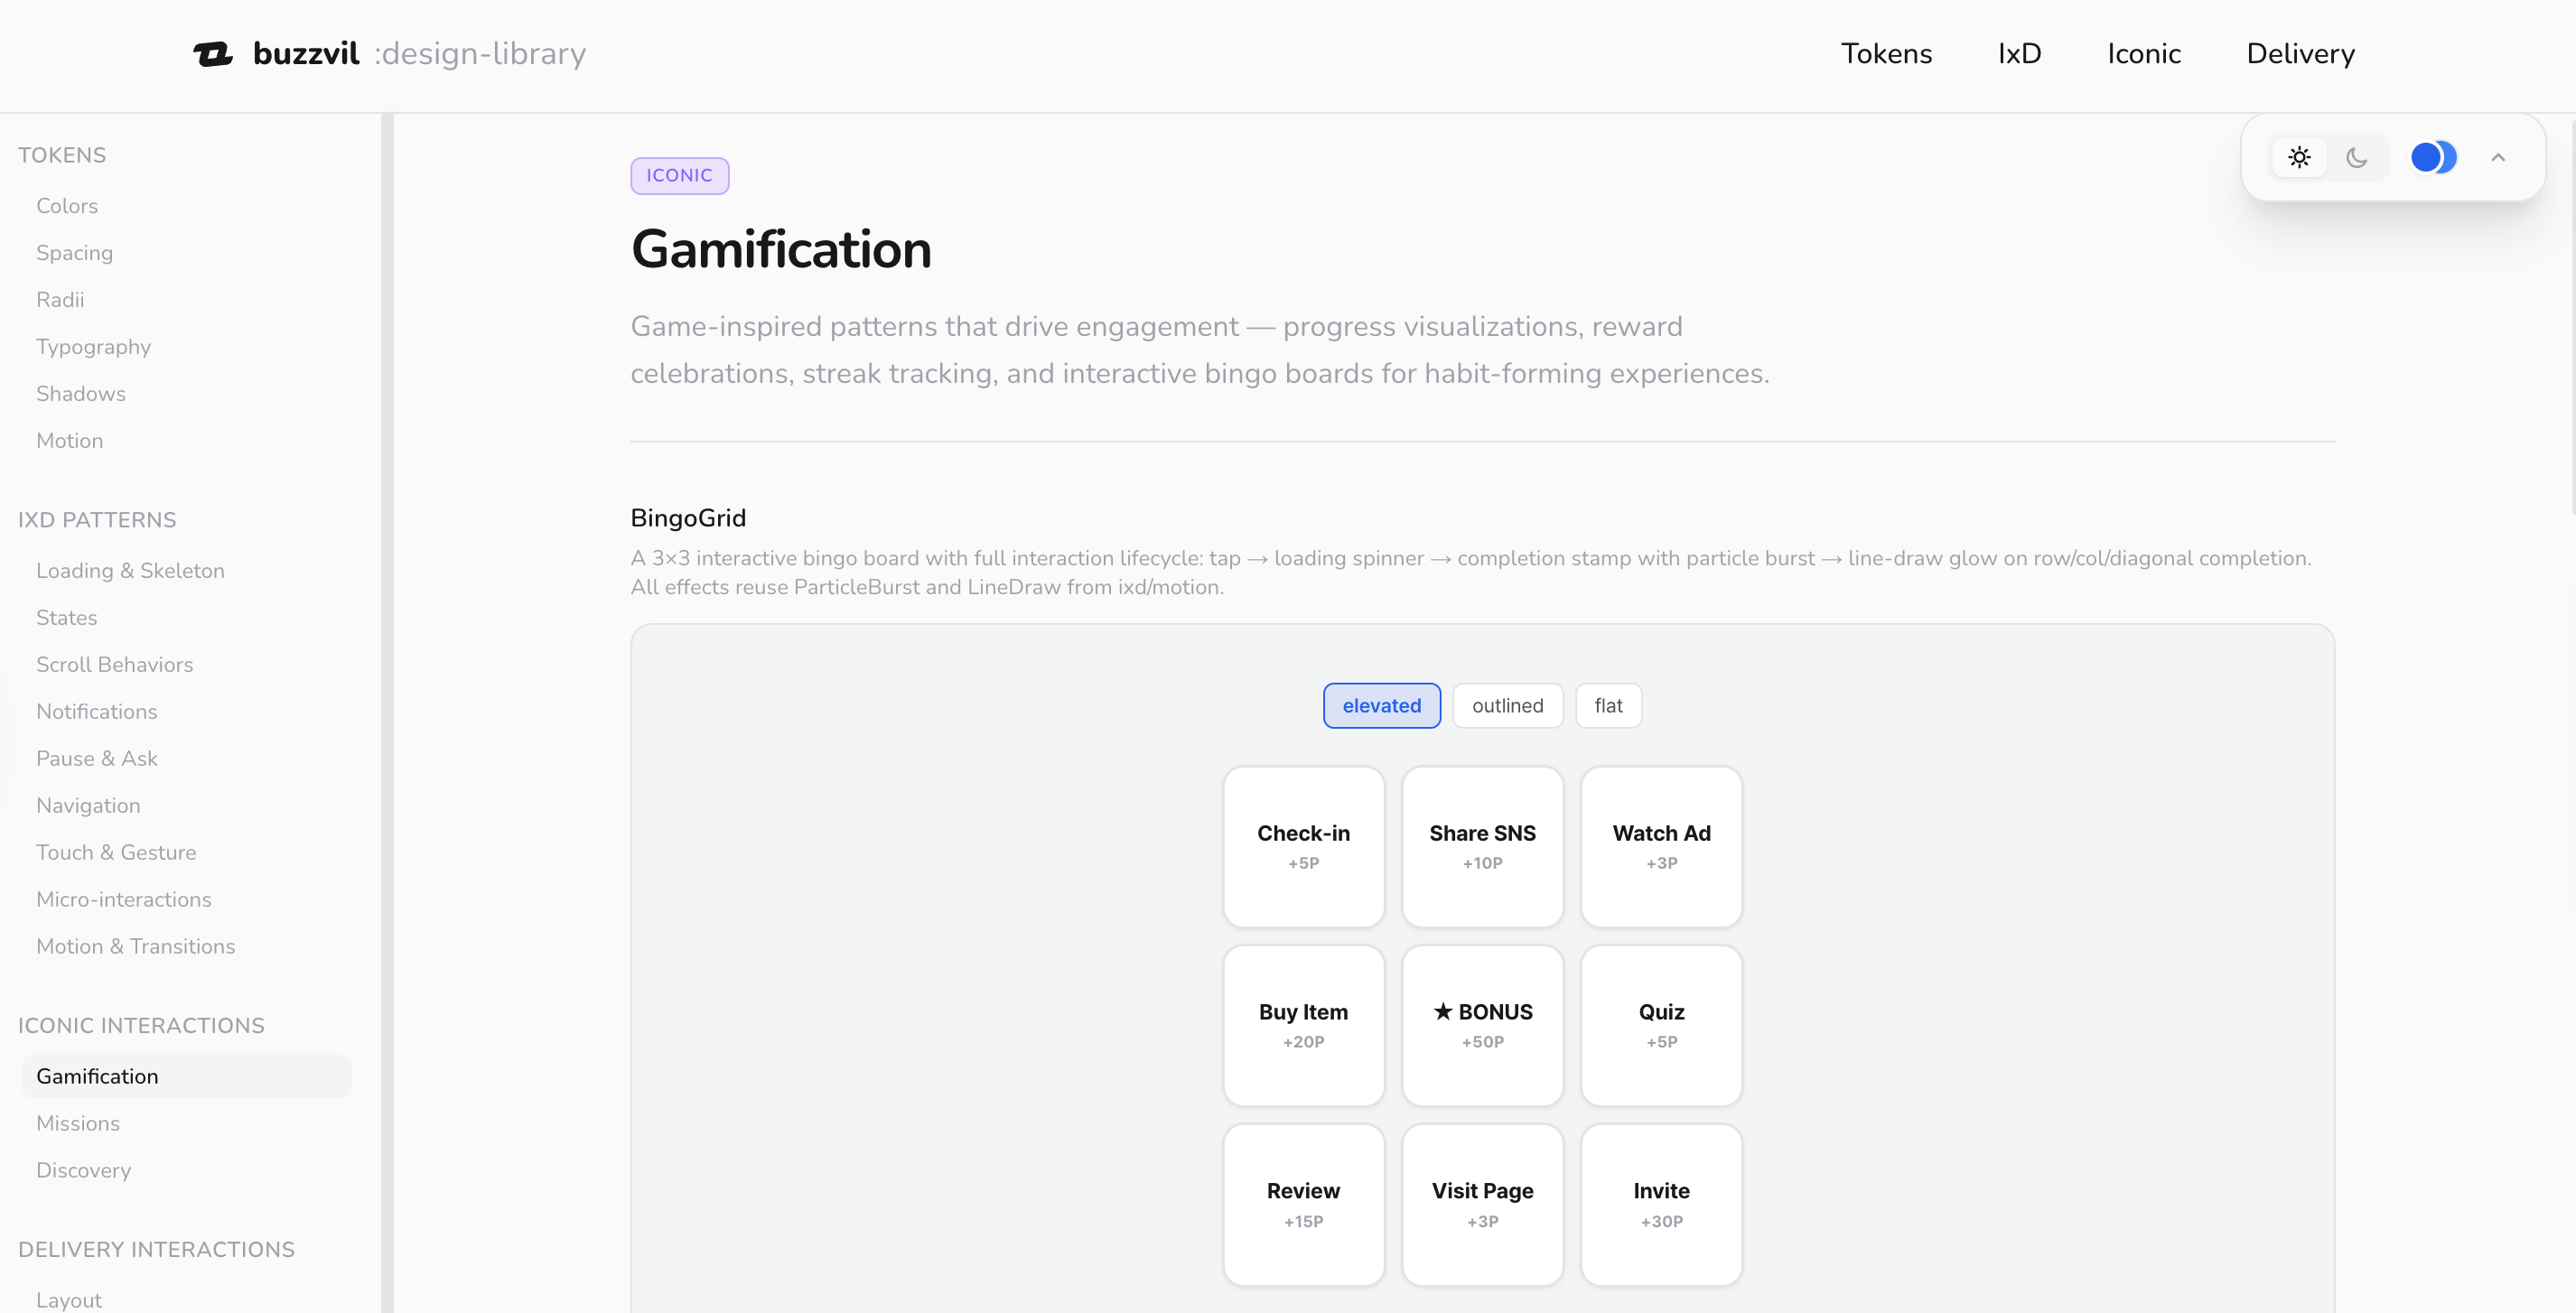Select the light mode radio in theme switcher
The image size is (2576, 1313).
point(2299,157)
